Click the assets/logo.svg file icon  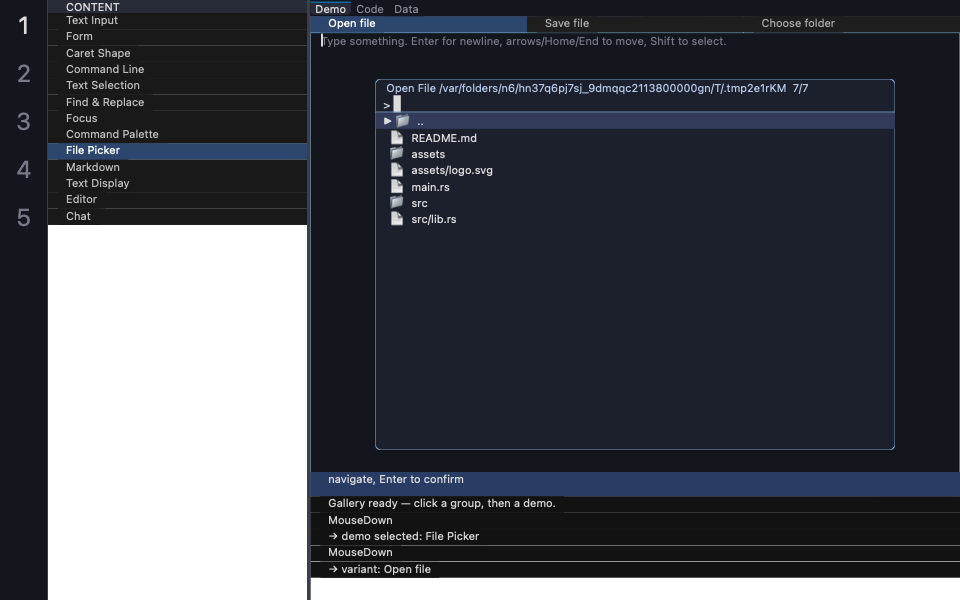pos(397,170)
